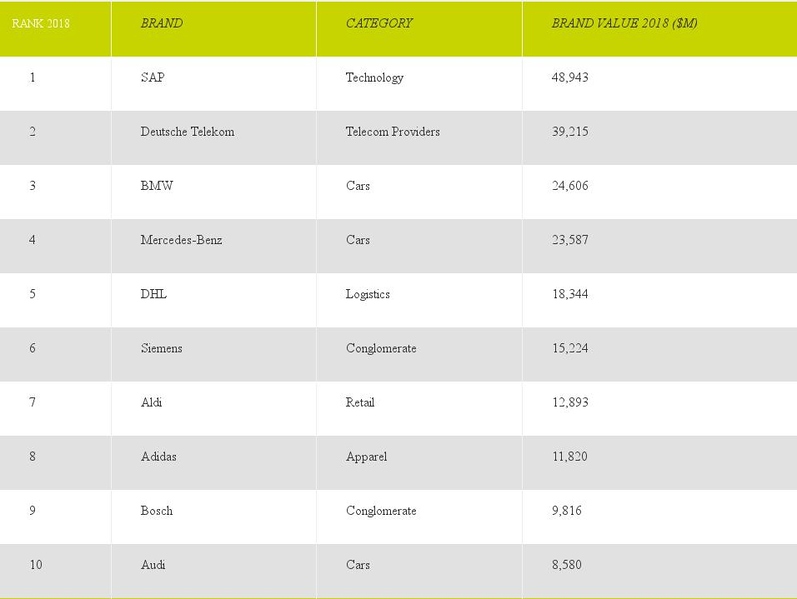Click the CATEGORY column header
797x599 pixels.
click(x=379, y=23)
